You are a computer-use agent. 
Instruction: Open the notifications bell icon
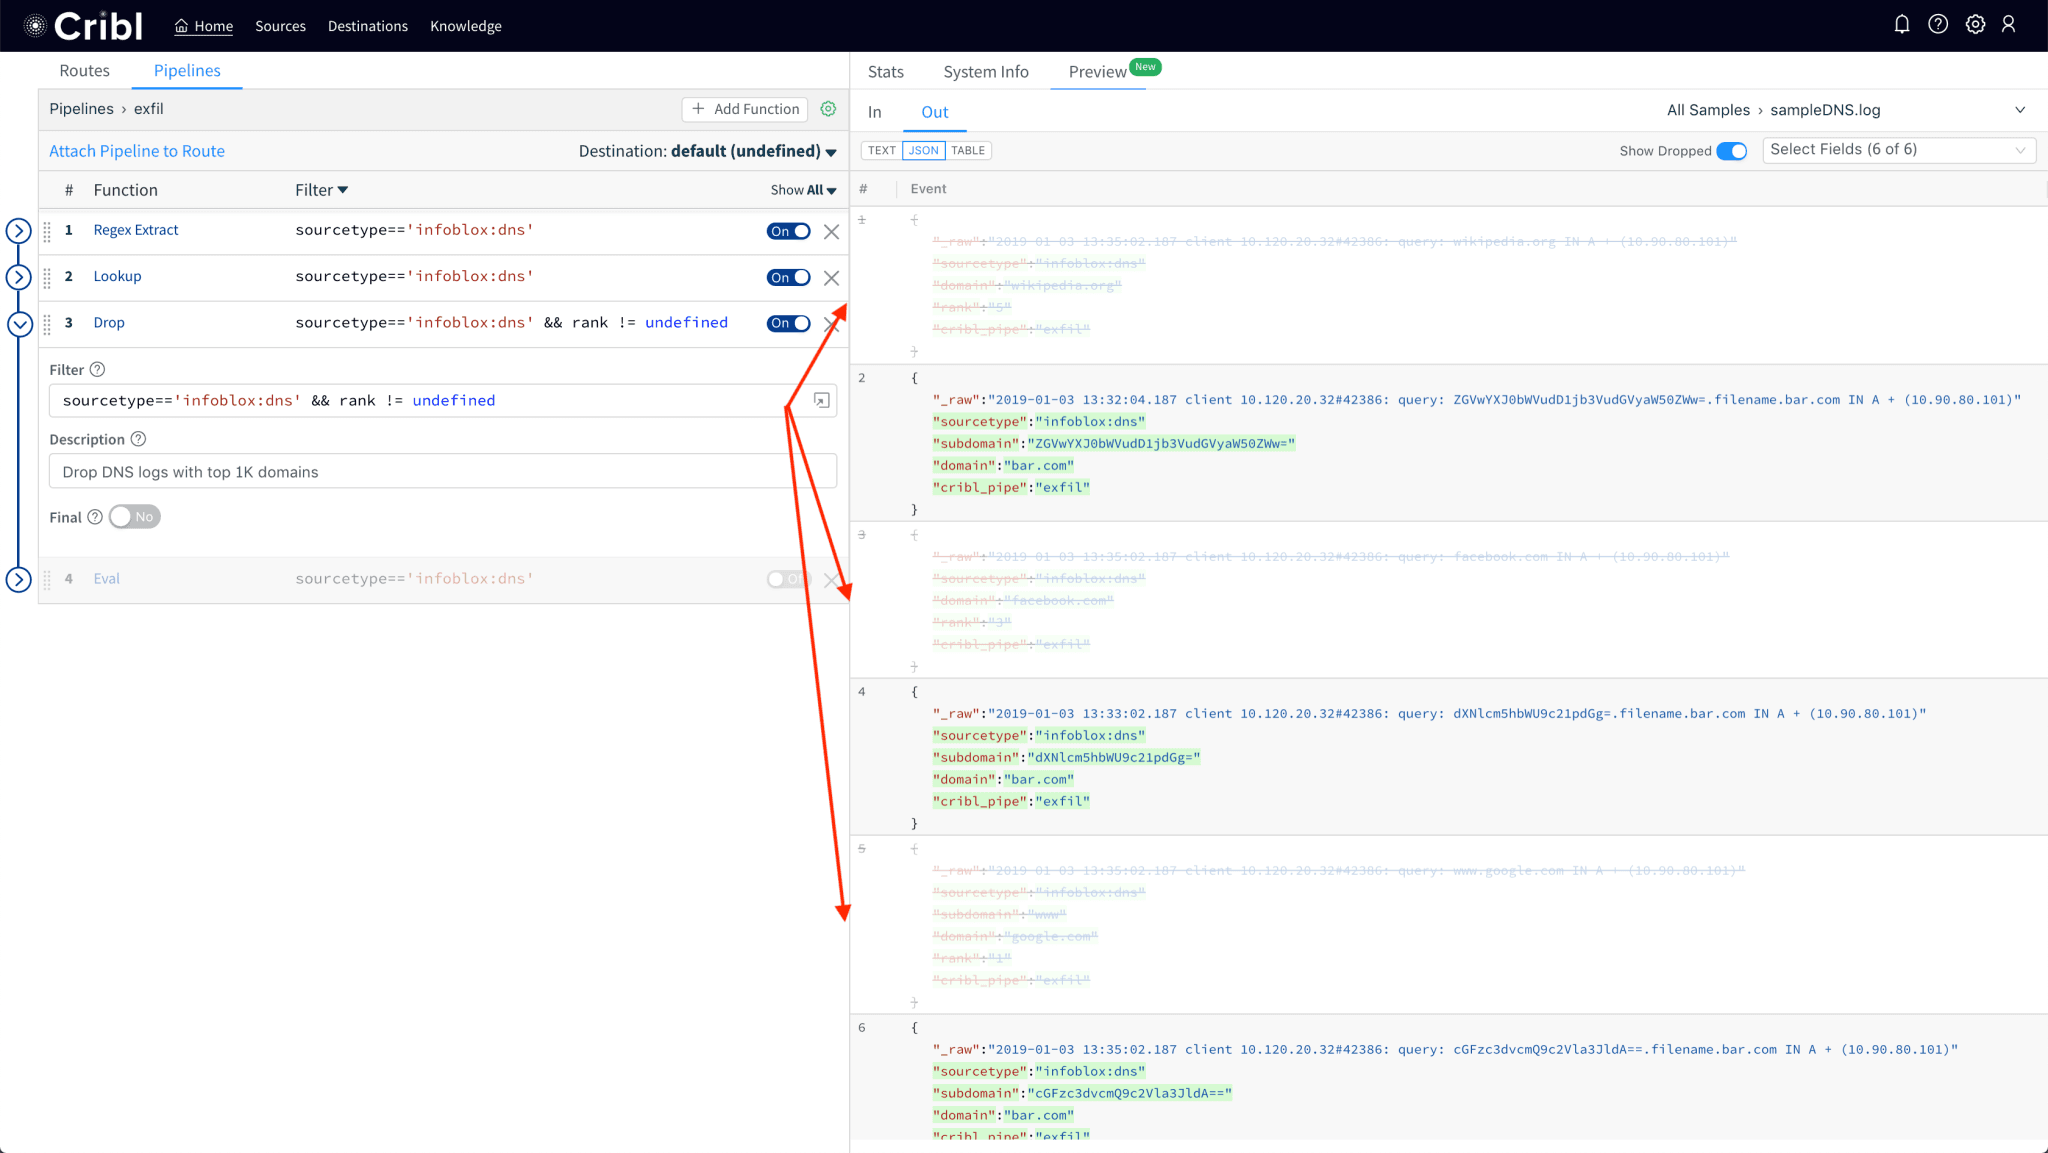(1901, 25)
